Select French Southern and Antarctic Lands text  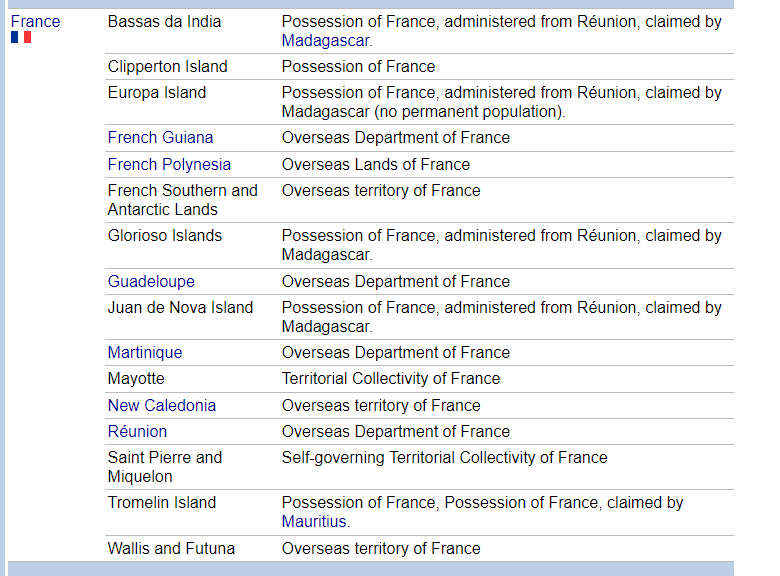[x=182, y=200]
